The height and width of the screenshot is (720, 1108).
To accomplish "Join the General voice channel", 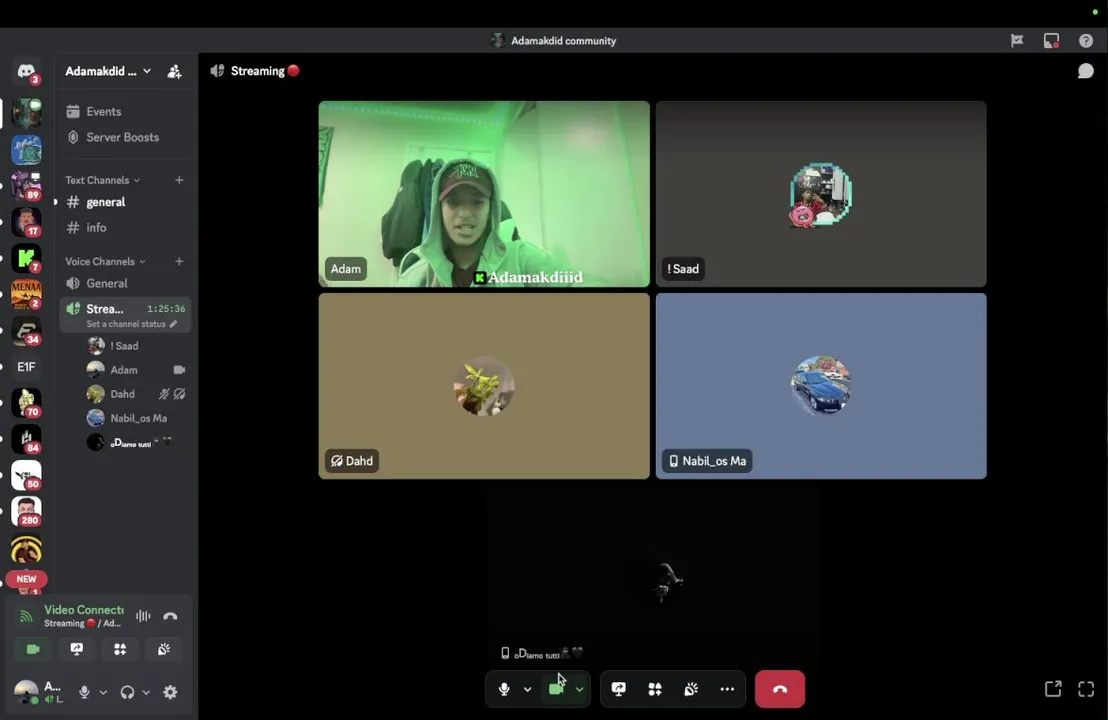I will (x=107, y=283).
